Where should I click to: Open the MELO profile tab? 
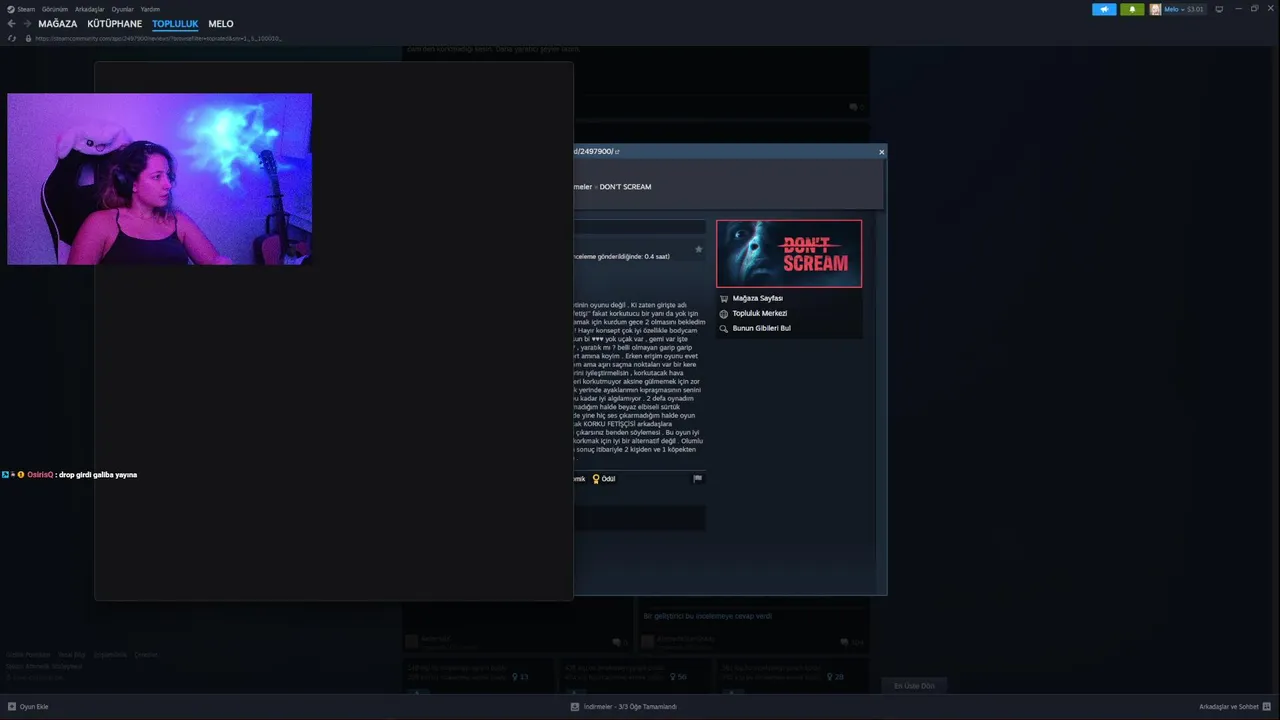coord(221,24)
